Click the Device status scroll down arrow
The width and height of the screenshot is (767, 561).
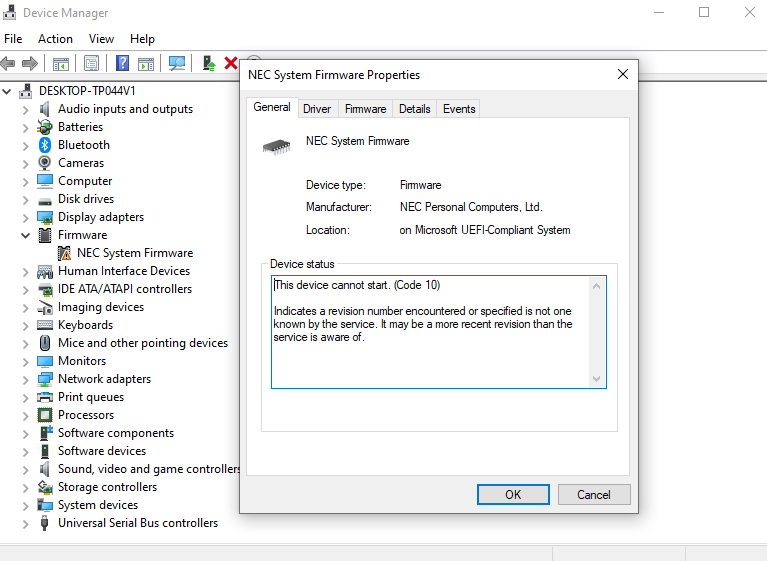point(596,378)
